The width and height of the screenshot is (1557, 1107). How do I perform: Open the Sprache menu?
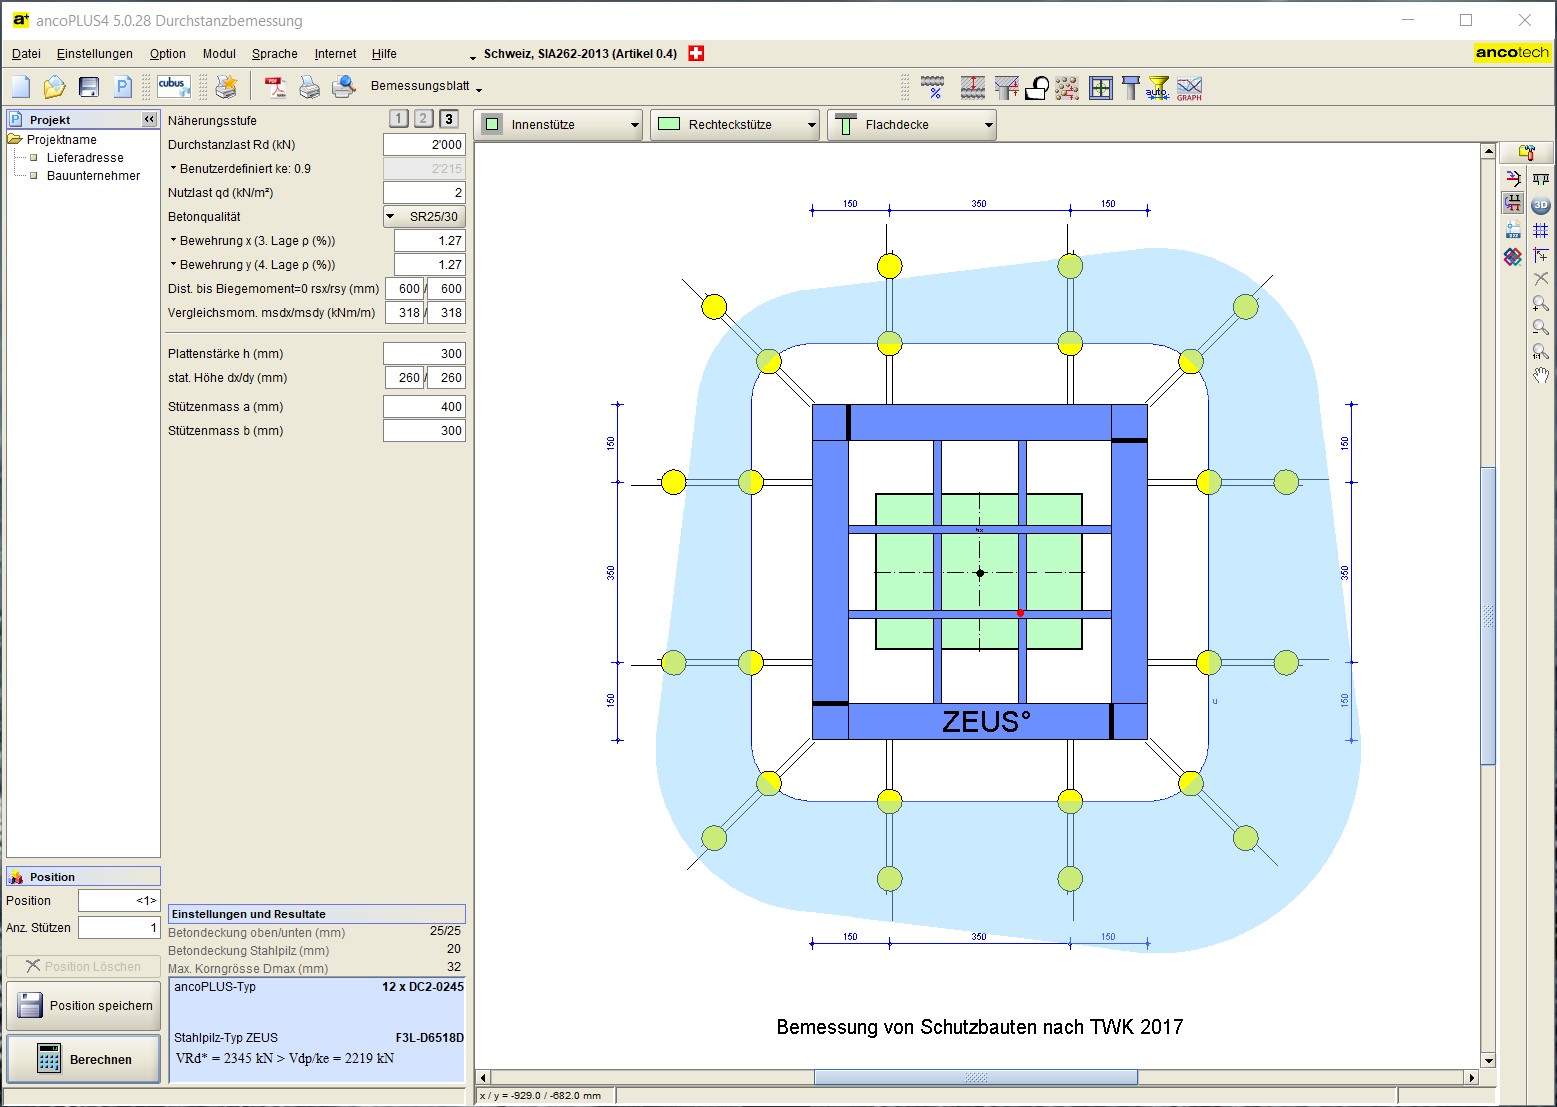(x=274, y=54)
